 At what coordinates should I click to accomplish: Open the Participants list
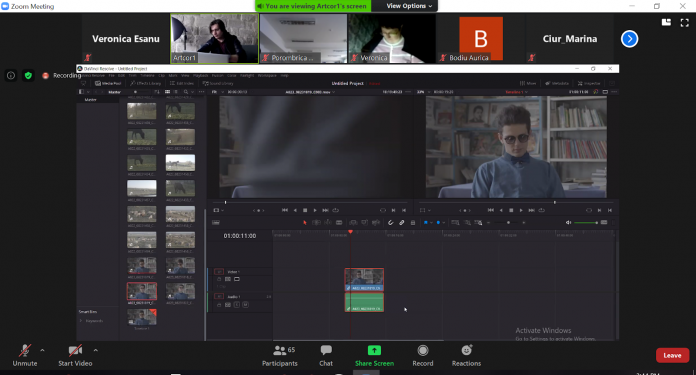(x=280, y=355)
